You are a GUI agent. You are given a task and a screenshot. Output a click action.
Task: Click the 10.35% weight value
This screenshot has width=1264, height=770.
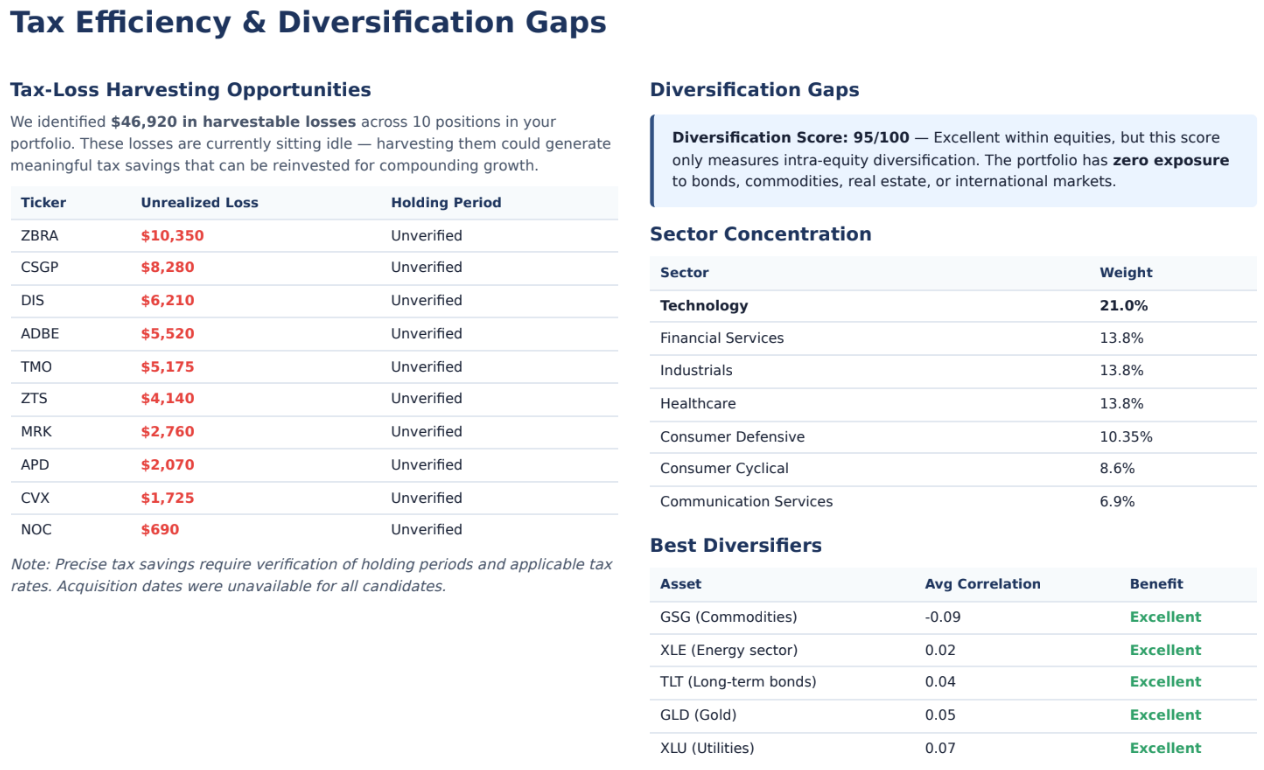1126,437
